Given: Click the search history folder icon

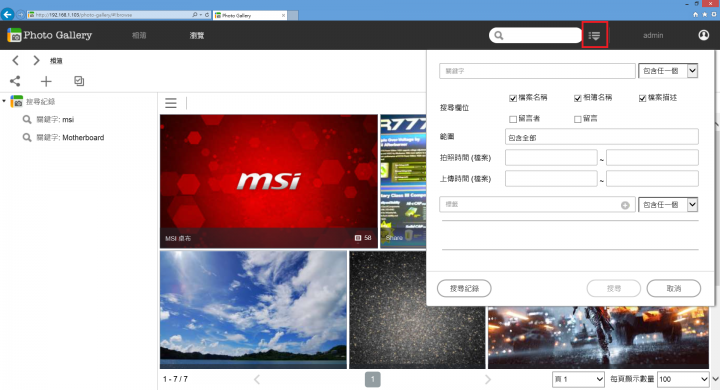Looking at the screenshot, I should [17, 101].
